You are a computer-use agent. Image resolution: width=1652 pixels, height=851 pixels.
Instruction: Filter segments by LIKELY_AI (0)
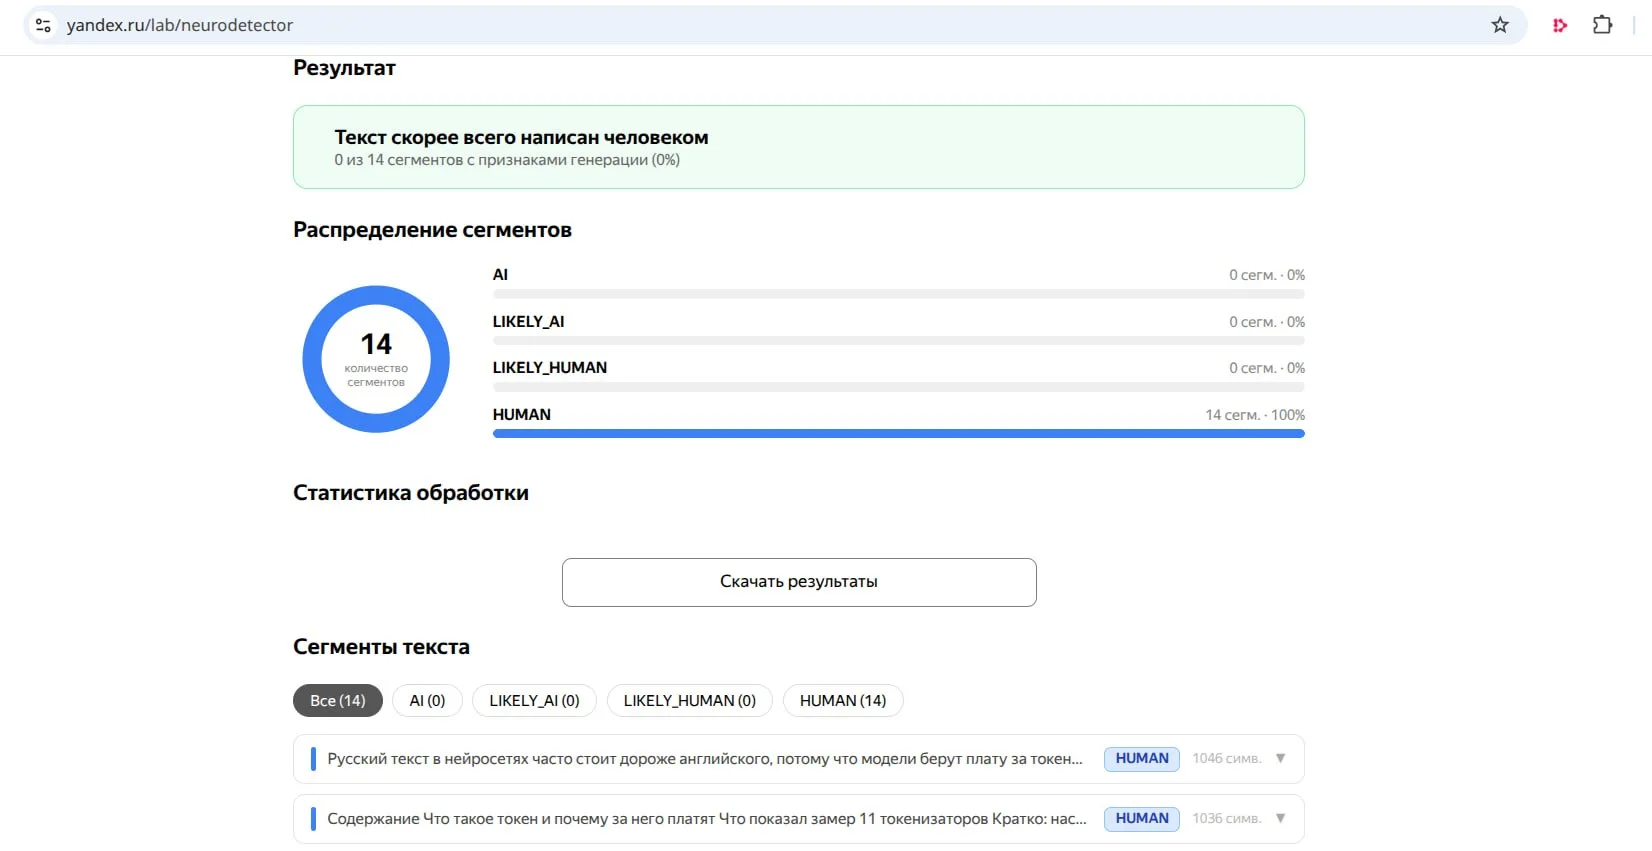pos(534,701)
